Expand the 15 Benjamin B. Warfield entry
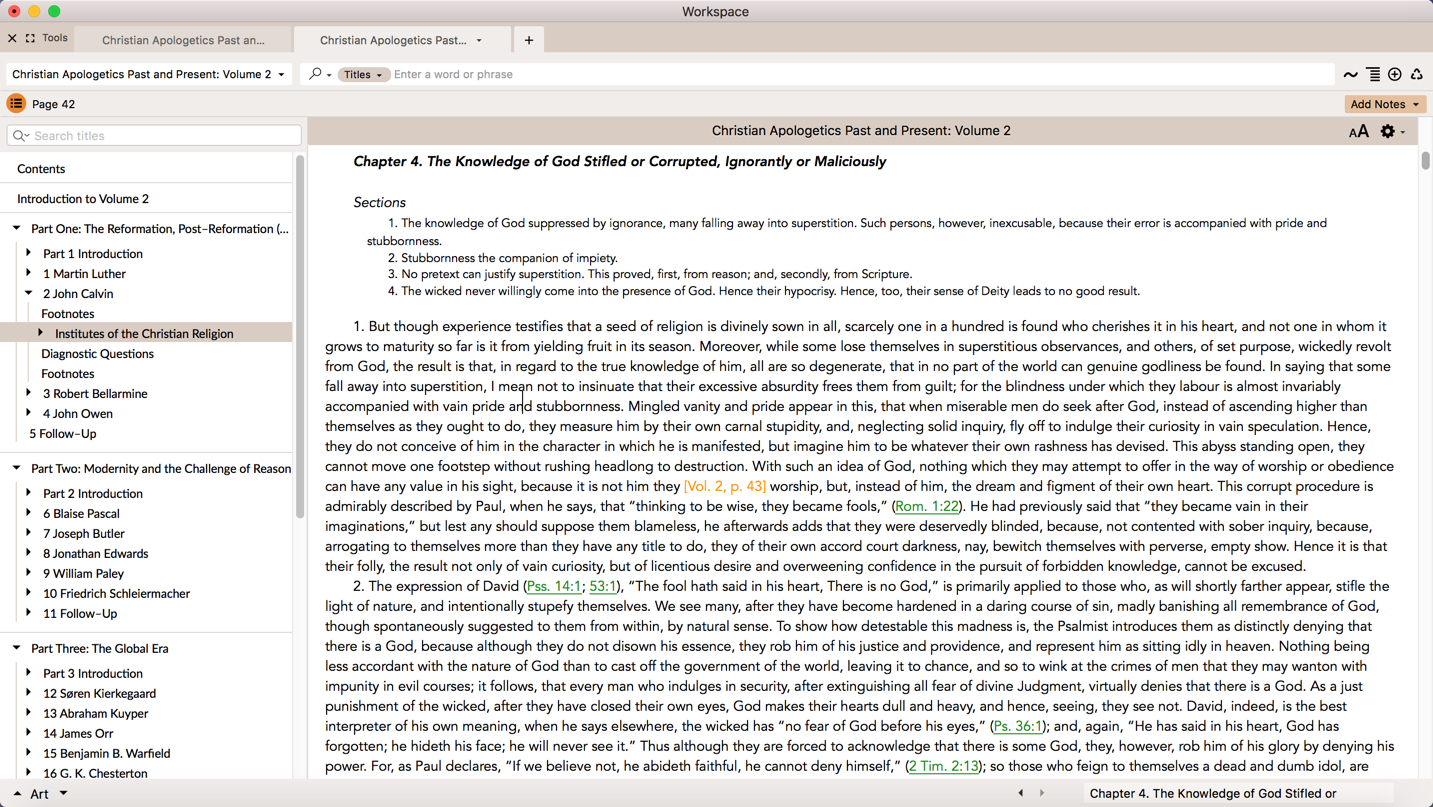 [x=29, y=753]
